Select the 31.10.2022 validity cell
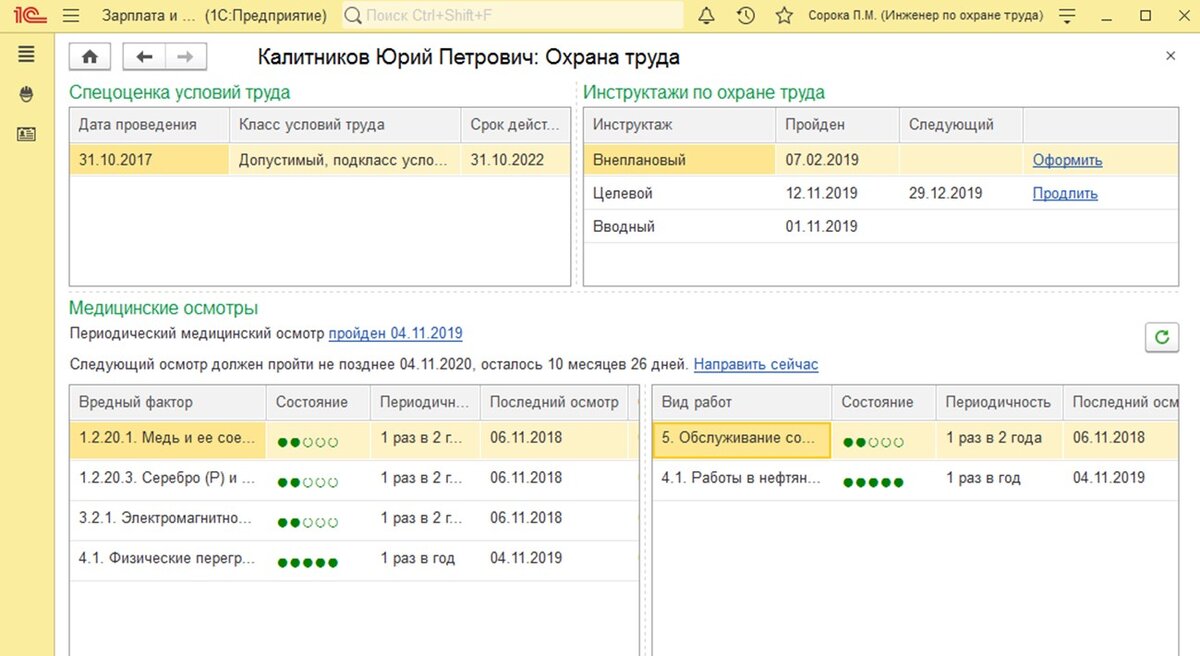1200x656 pixels. (515, 159)
